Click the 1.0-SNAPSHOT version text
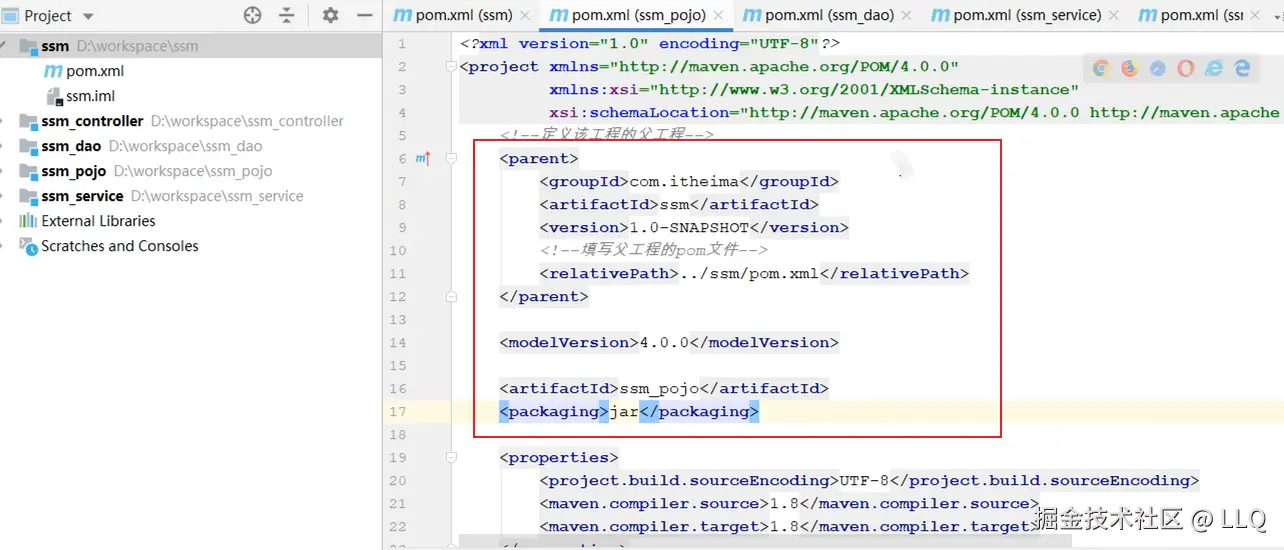This screenshot has width=1284, height=550. pyautogui.click(x=689, y=227)
